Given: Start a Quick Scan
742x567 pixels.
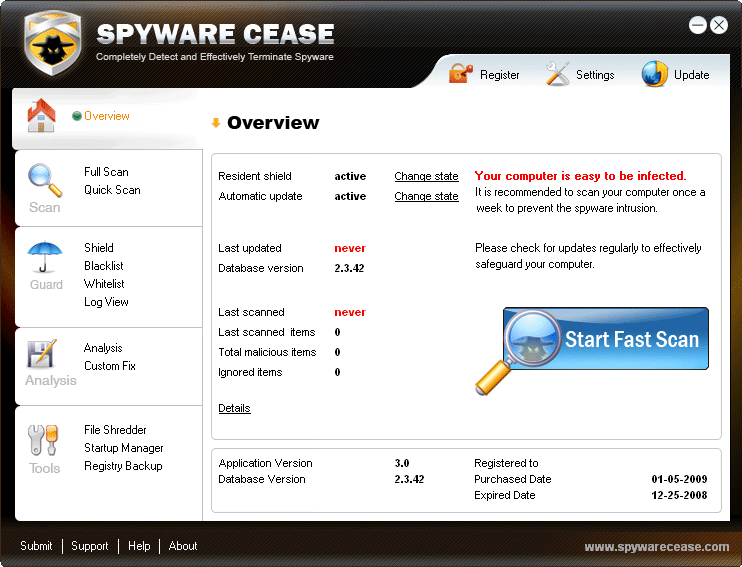Looking at the screenshot, I should (112, 190).
